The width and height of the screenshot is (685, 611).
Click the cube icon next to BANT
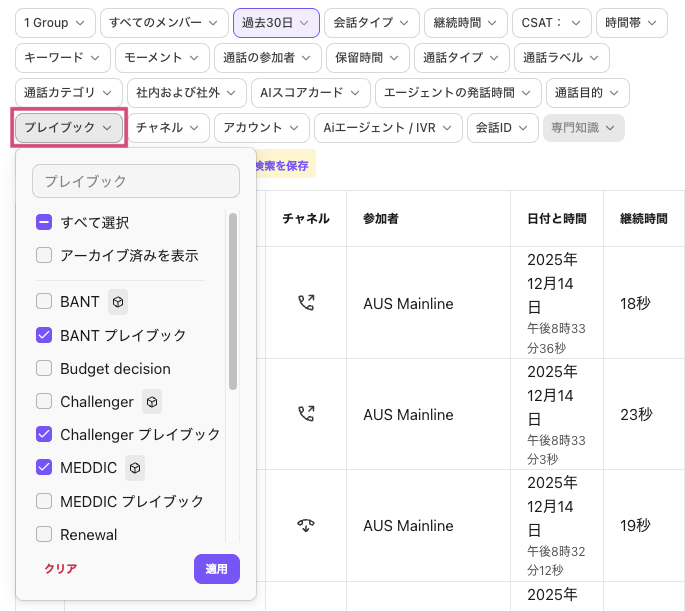[x=118, y=301]
